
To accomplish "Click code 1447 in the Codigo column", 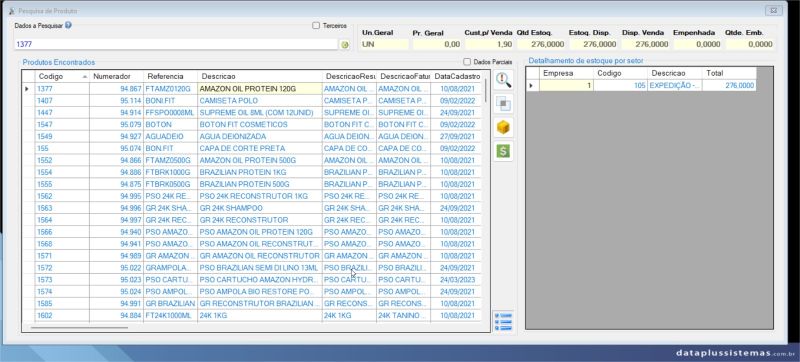I will pos(62,113).
